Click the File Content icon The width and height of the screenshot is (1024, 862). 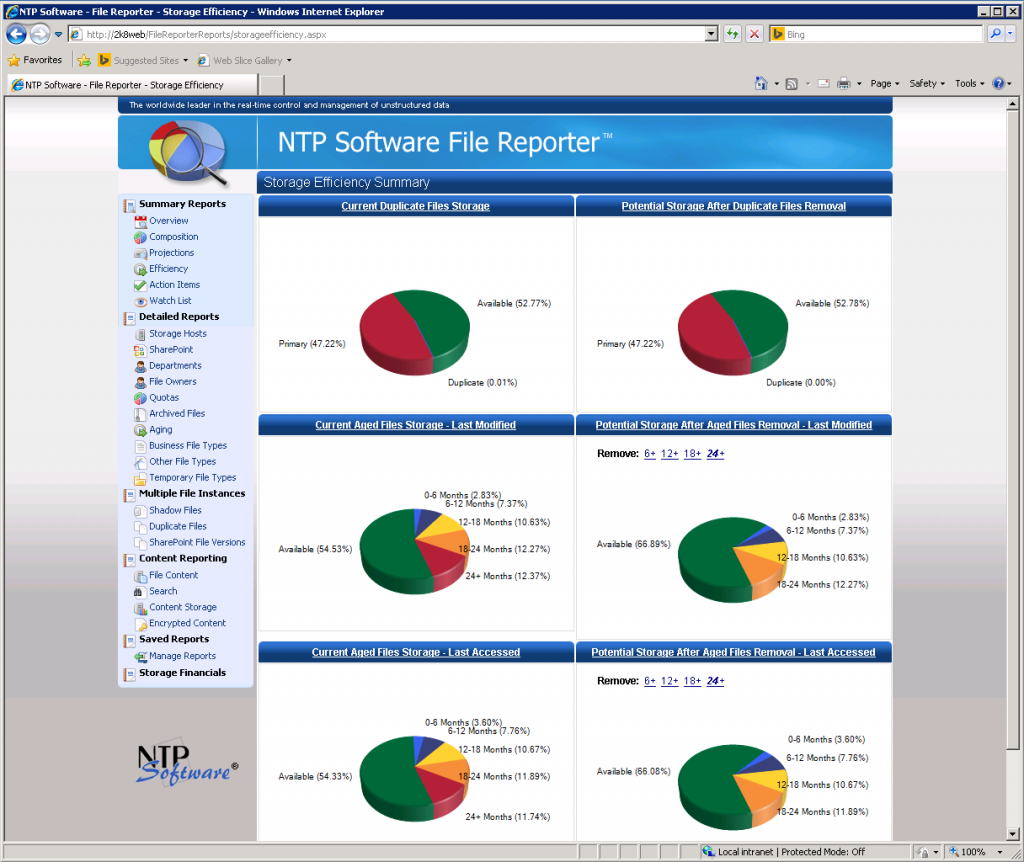(x=140, y=575)
